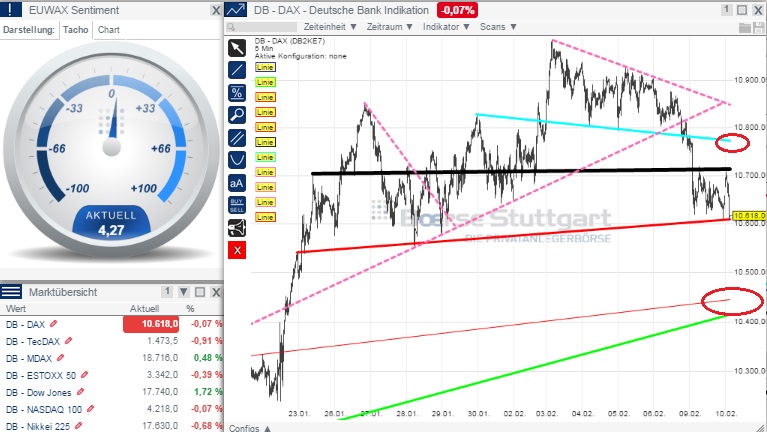Expand the Configs panel at chart bottom
The height and width of the screenshot is (432, 767).
coord(249,428)
